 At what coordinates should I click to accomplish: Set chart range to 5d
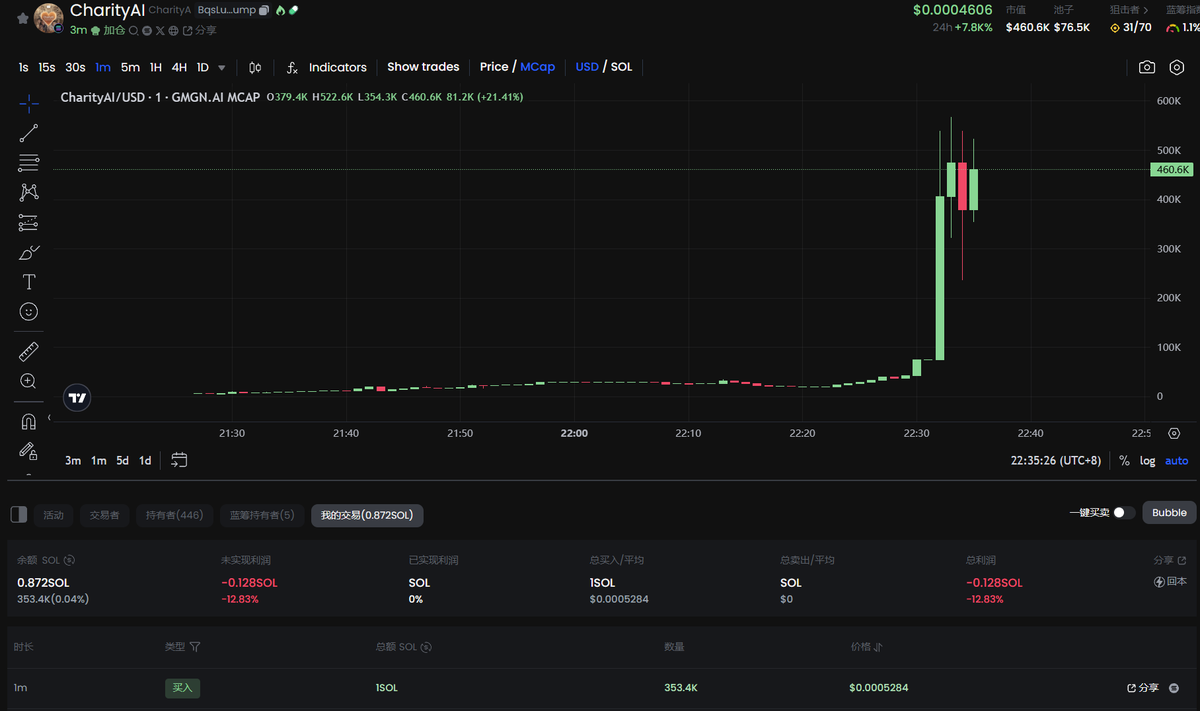(x=122, y=461)
